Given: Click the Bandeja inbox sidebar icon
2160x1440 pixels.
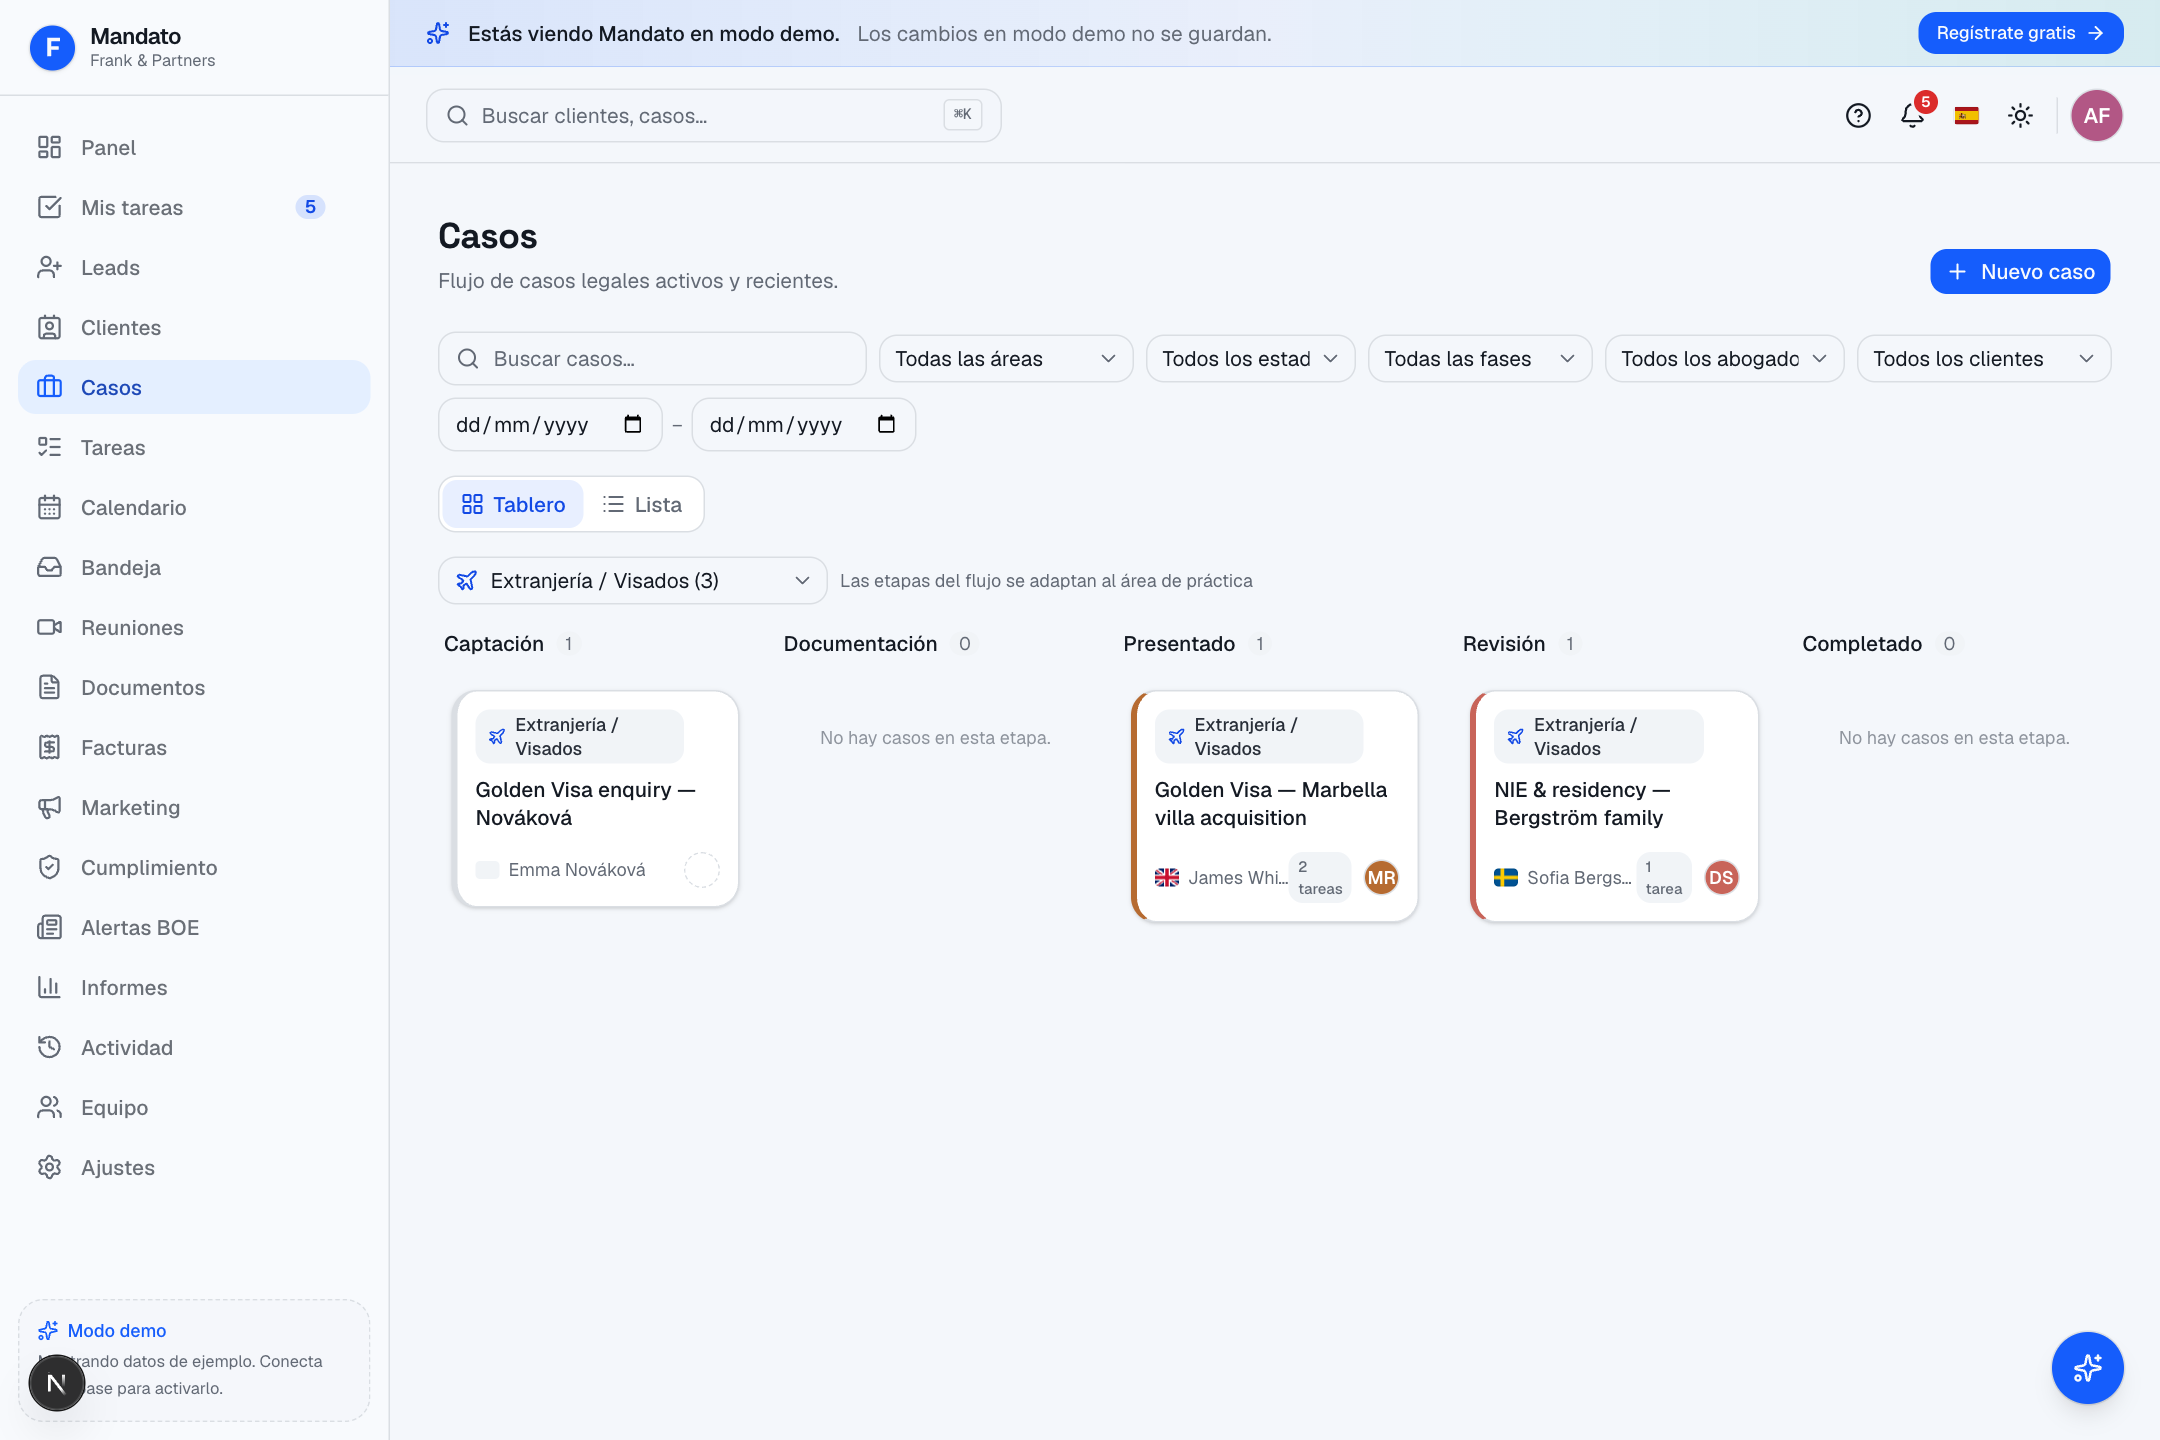Looking at the screenshot, I should click(x=49, y=567).
